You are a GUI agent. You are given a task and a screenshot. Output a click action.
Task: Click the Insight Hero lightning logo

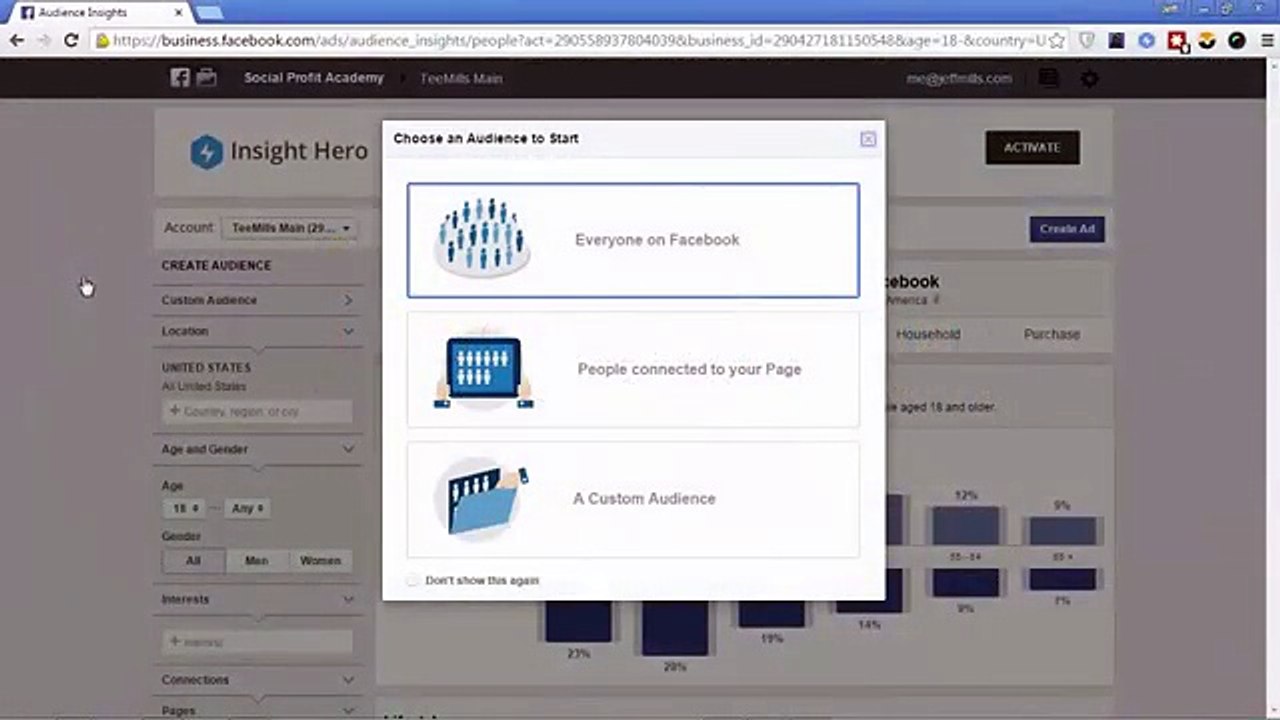click(206, 152)
